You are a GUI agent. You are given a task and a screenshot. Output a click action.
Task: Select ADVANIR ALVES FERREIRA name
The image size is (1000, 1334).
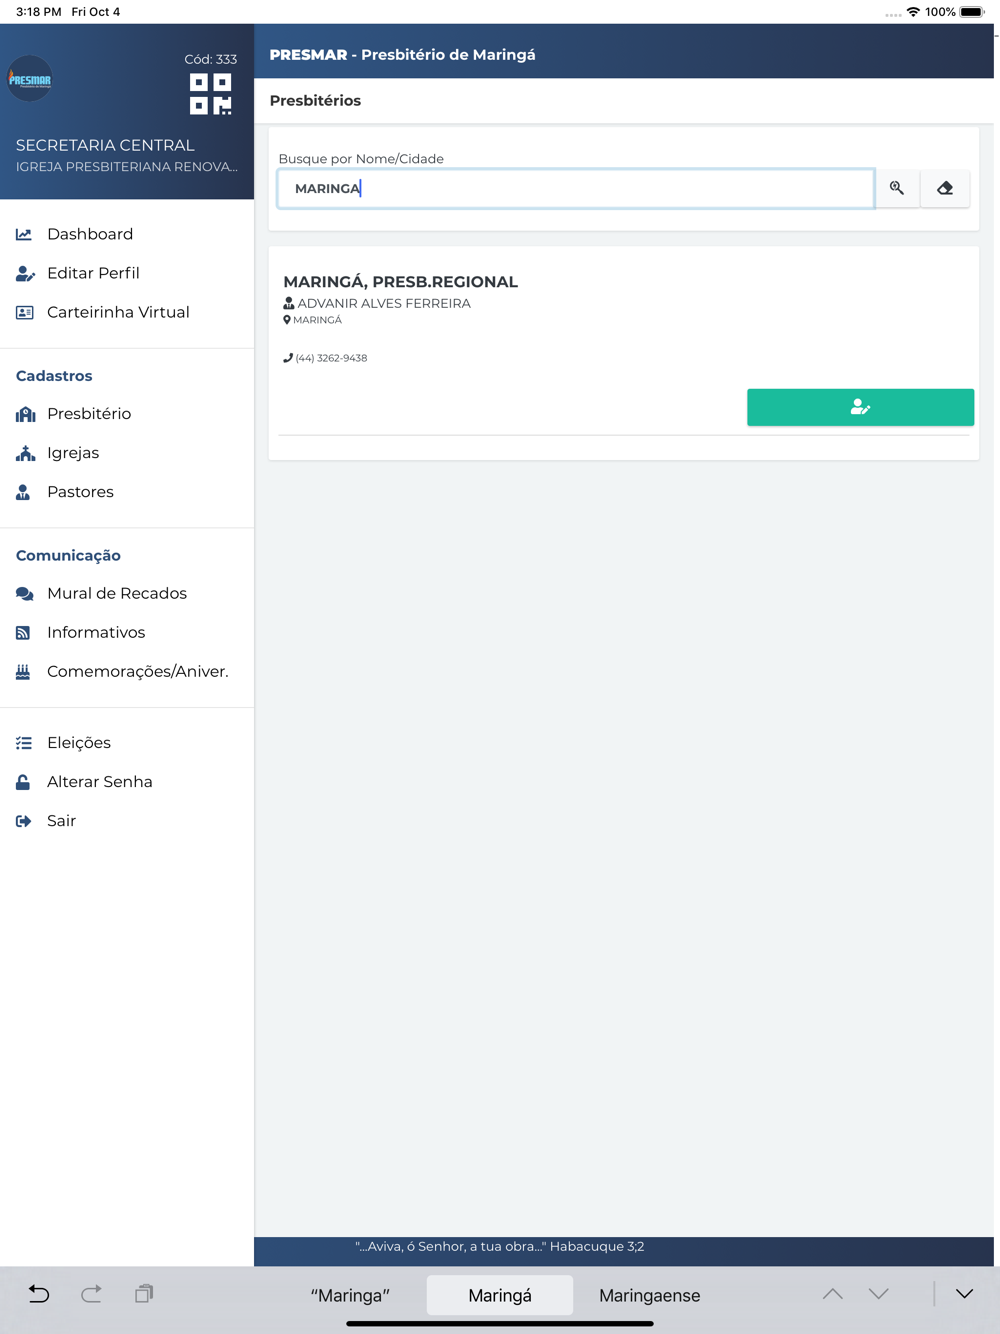[x=384, y=303]
